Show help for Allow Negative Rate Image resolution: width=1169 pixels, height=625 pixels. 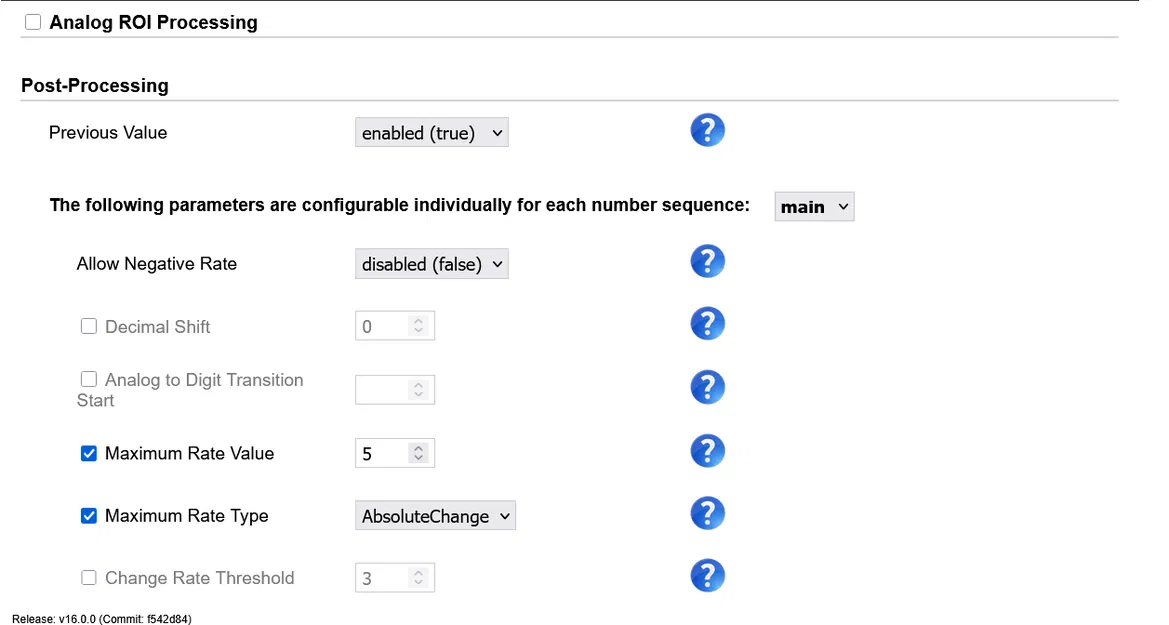pos(707,262)
